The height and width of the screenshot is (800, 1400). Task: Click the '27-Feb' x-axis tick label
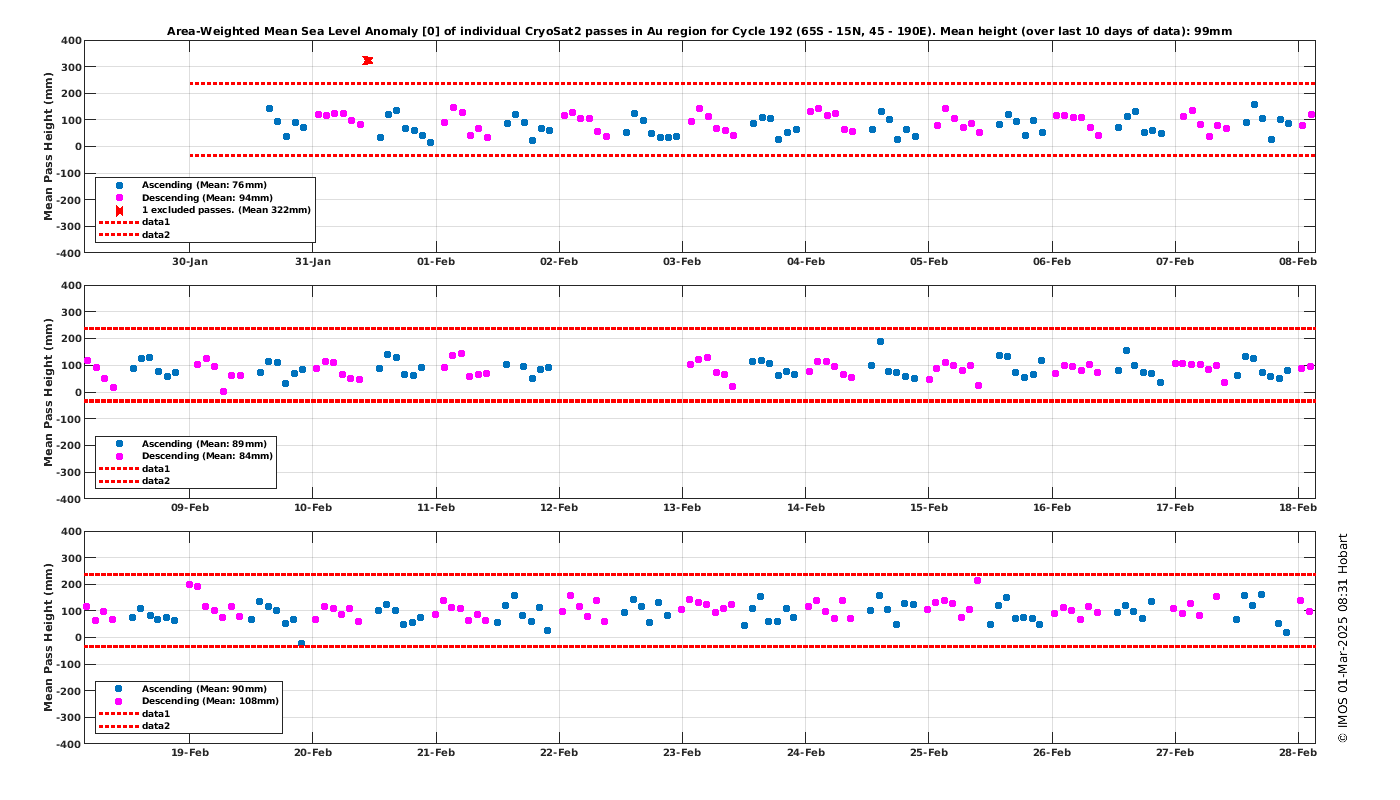coord(1175,753)
